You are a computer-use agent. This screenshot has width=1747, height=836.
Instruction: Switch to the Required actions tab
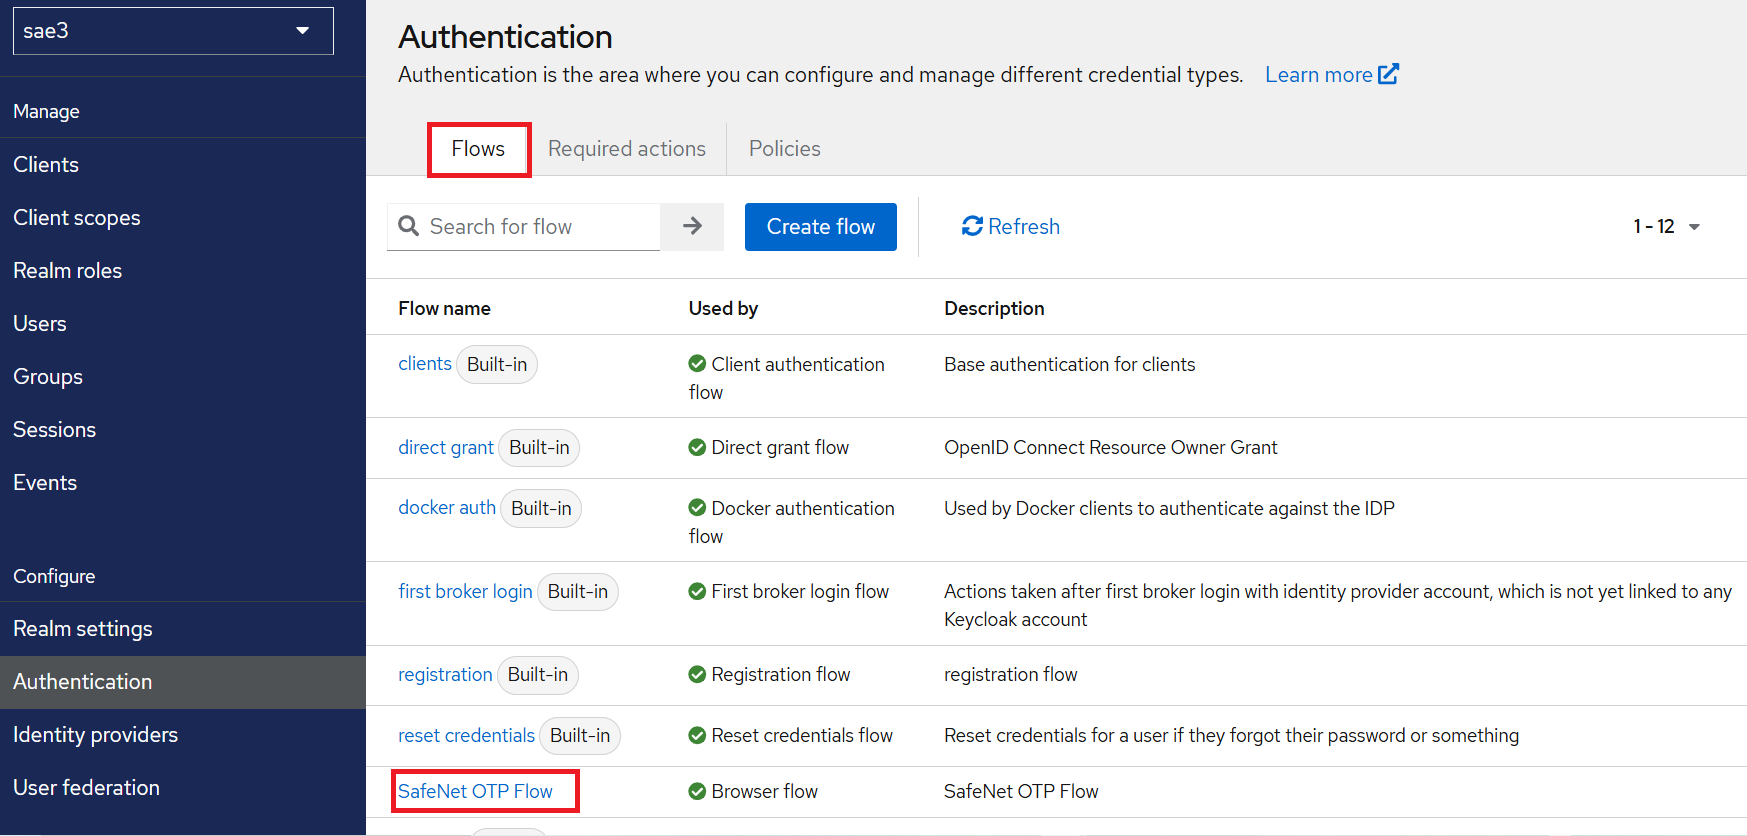pyautogui.click(x=627, y=149)
